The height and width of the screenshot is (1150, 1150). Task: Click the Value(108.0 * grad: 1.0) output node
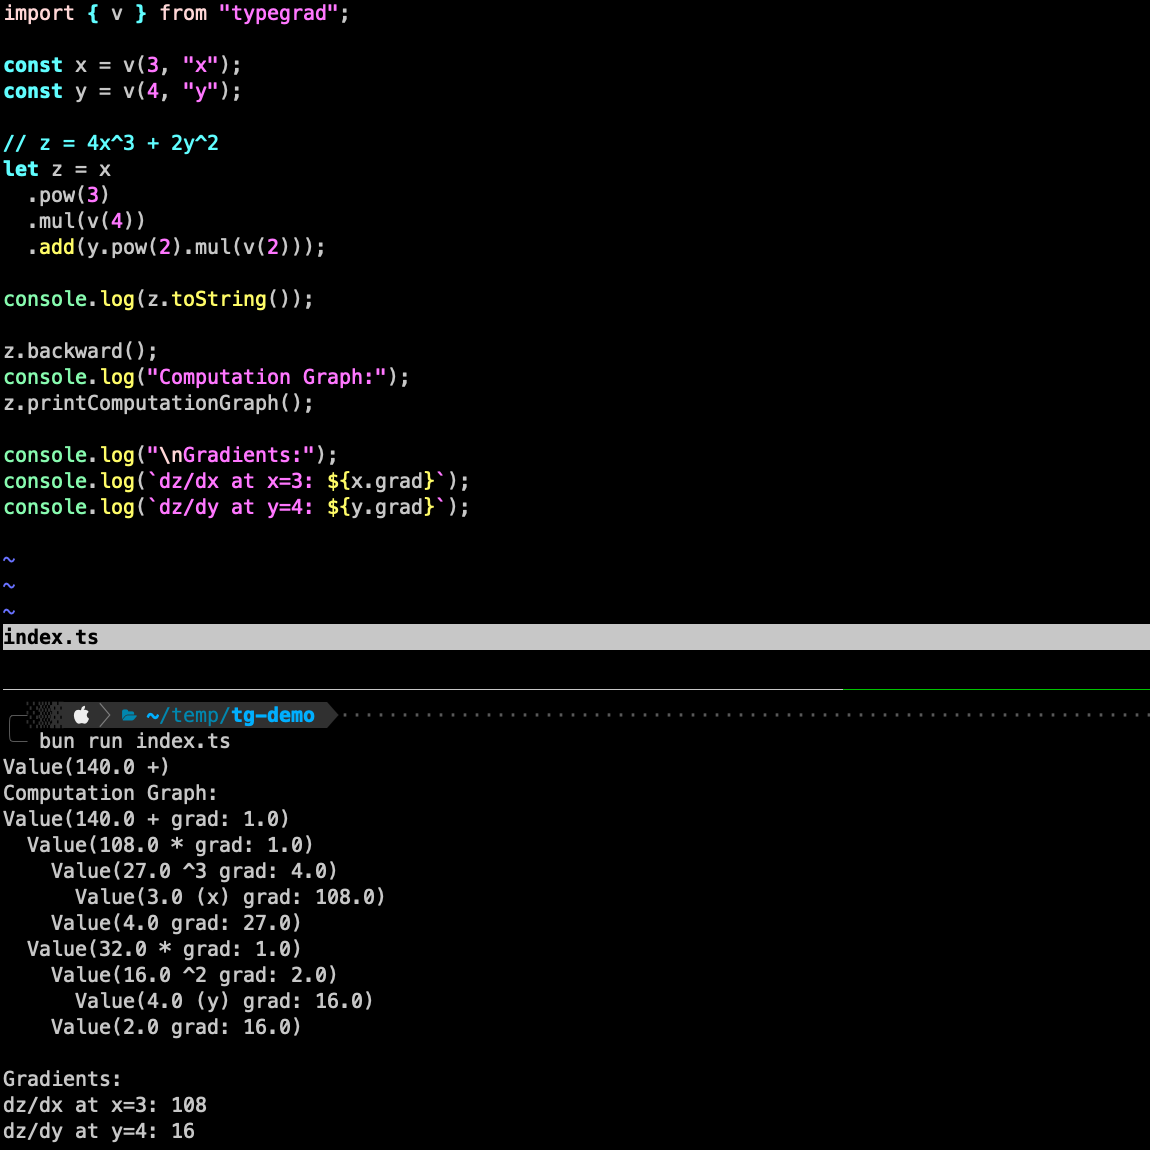(170, 845)
